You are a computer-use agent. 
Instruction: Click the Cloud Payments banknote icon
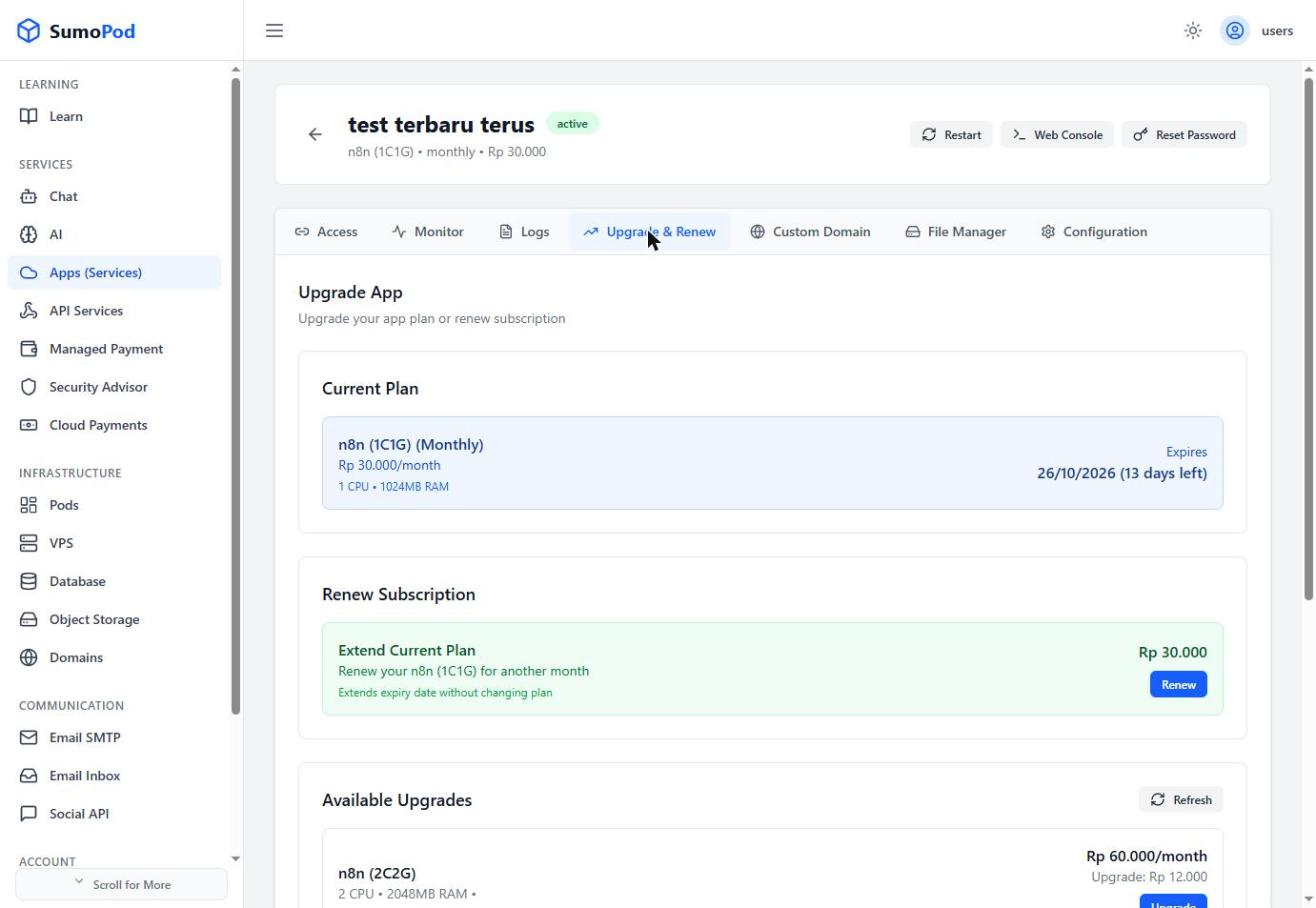click(28, 425)
